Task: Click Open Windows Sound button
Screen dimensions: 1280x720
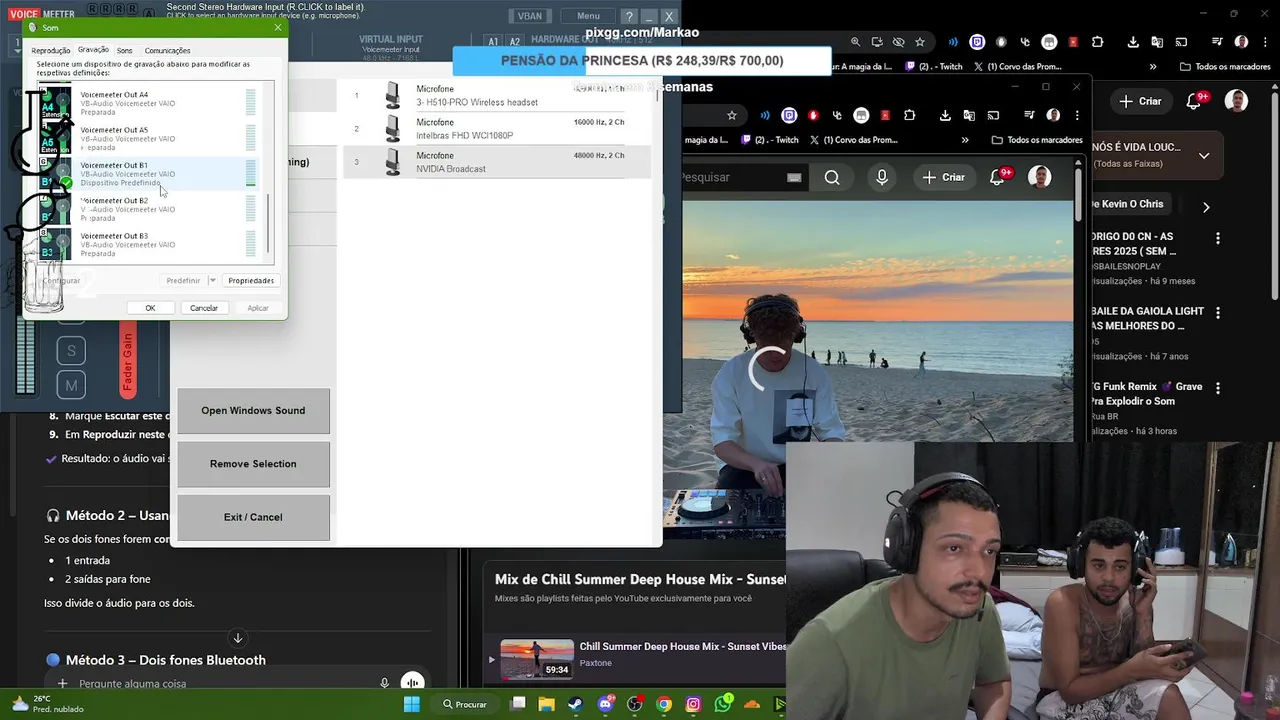Action: click(x=253, y=411)
